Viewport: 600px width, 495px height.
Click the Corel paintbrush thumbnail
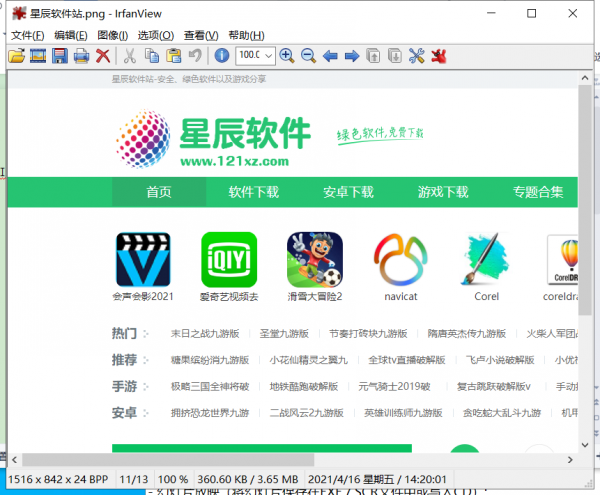[486, 259]
